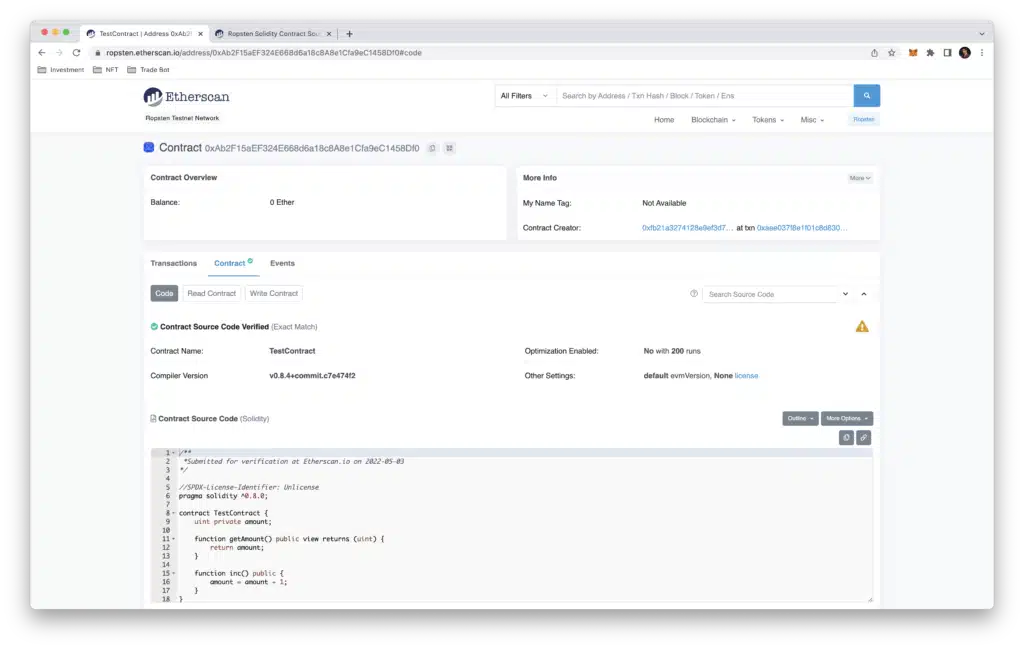Click the yellow compiler warning triangle

coord(862,326)
